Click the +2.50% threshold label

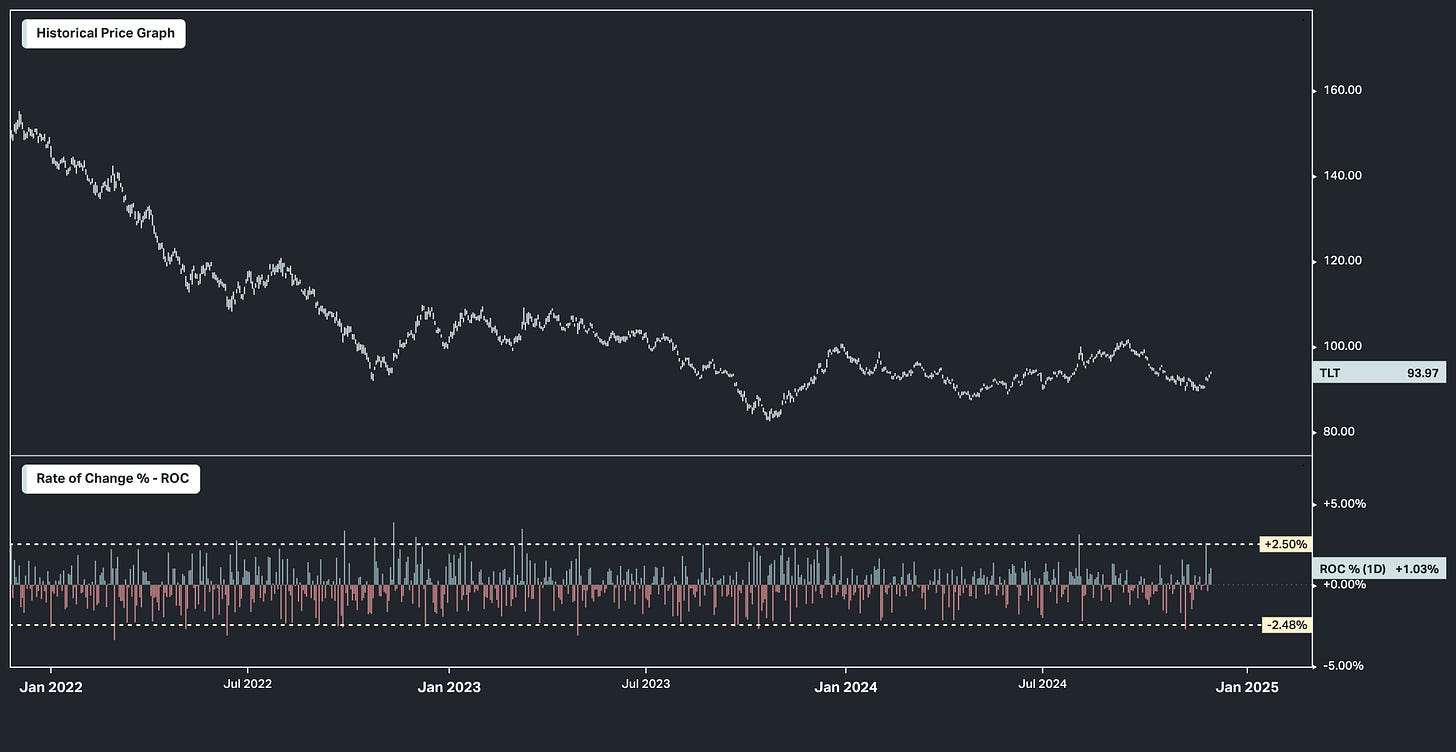pos(1285,544)
